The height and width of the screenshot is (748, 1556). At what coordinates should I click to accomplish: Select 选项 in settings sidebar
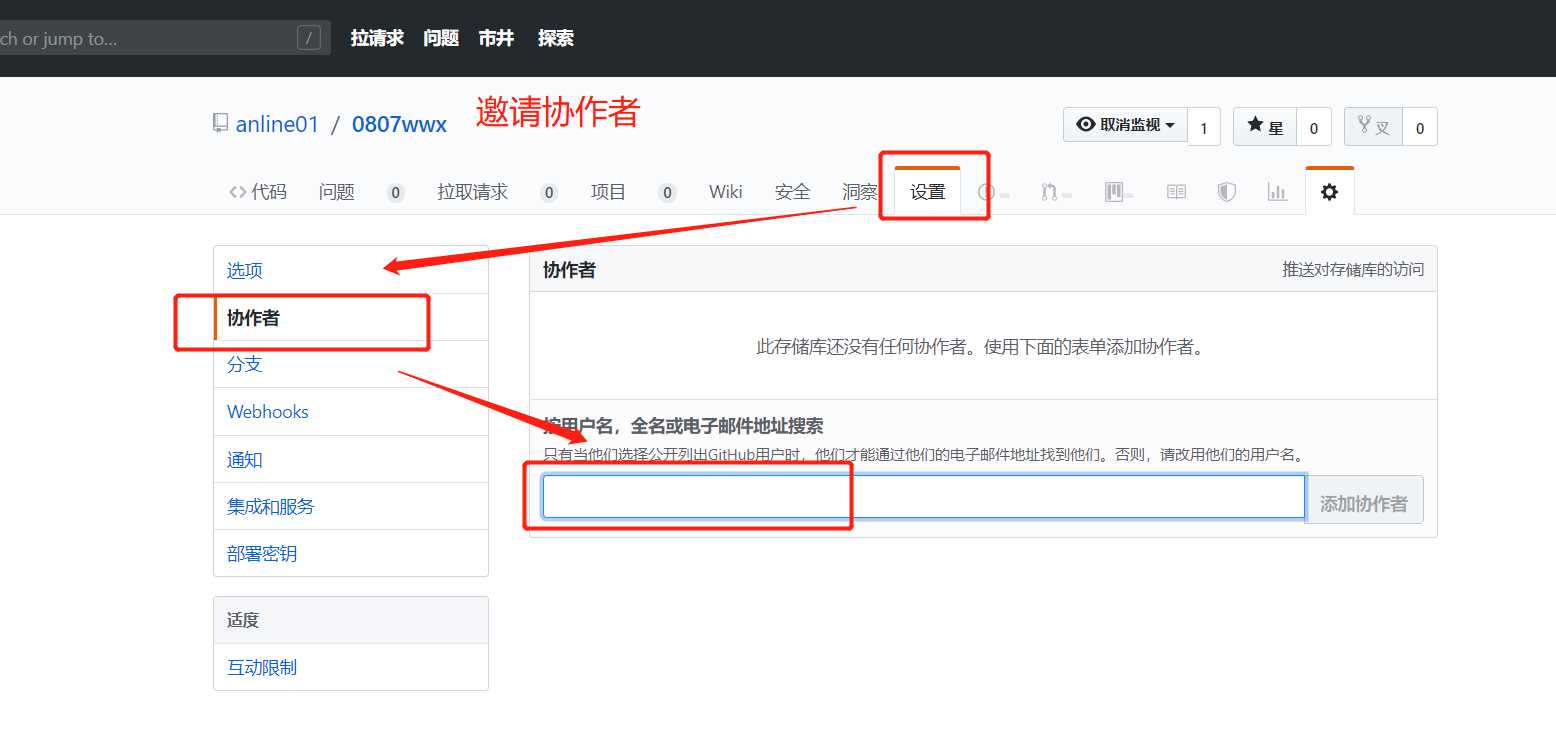(351, 270)
